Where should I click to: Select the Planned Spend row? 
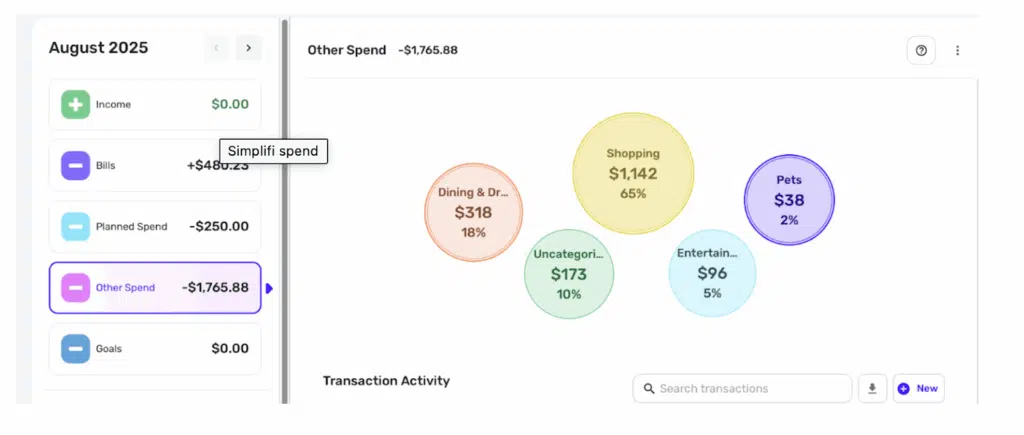[155, 227]
